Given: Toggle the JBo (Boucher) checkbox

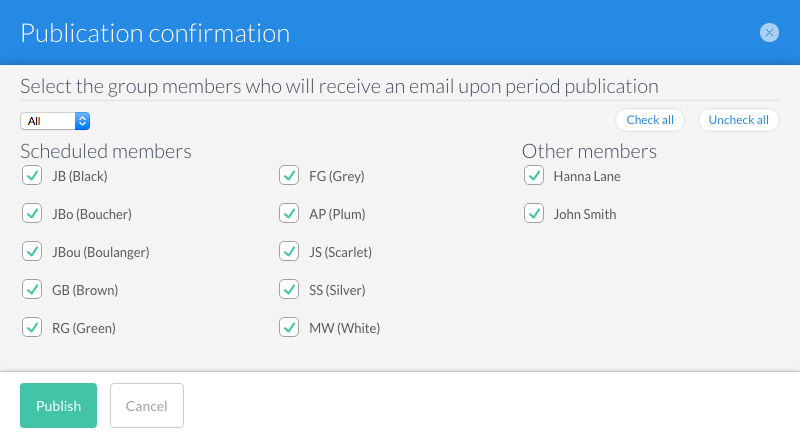Looking at the screenshot, I should coord(32,213).
